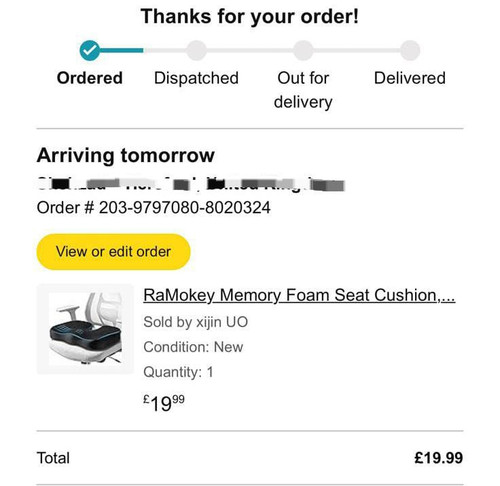The image size is (500, 486).
Task: Click the Total amount £19.99
Action: point(439,458)
